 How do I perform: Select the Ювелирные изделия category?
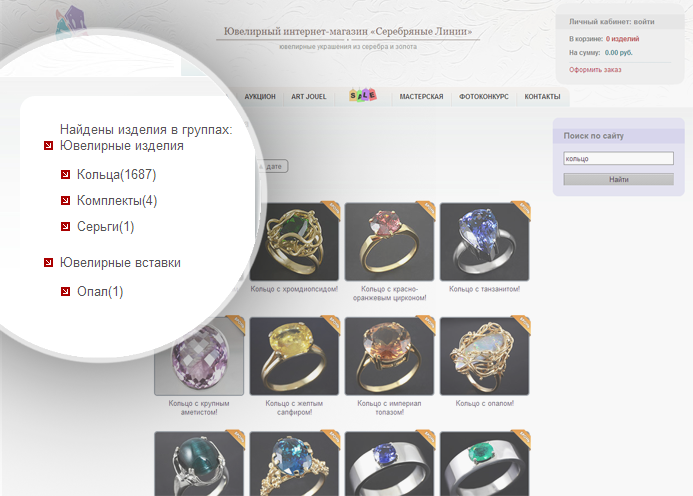click(x=122, y=145)
